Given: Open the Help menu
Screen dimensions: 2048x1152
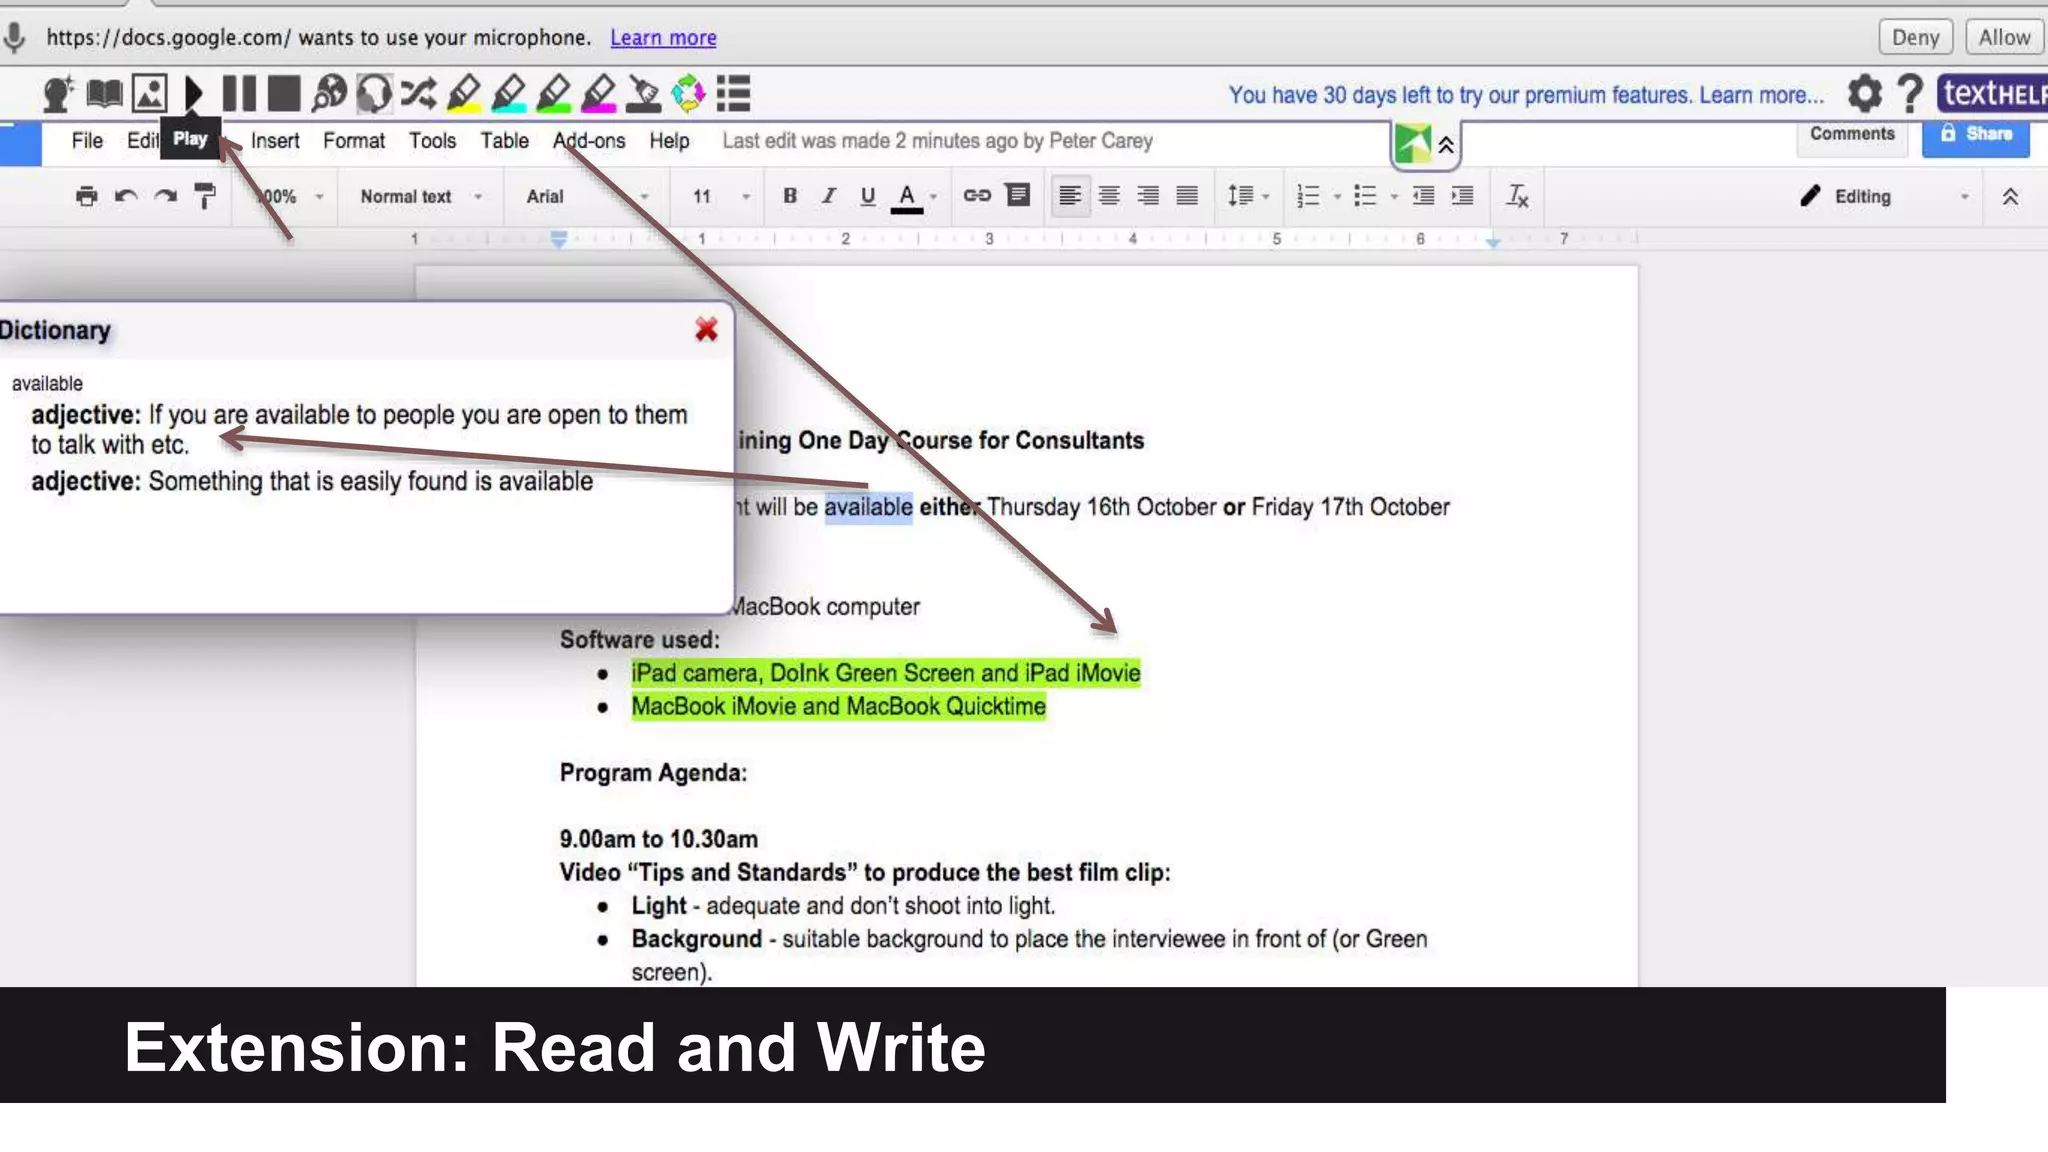Looking at the screenshot, I should click(669, 141).
